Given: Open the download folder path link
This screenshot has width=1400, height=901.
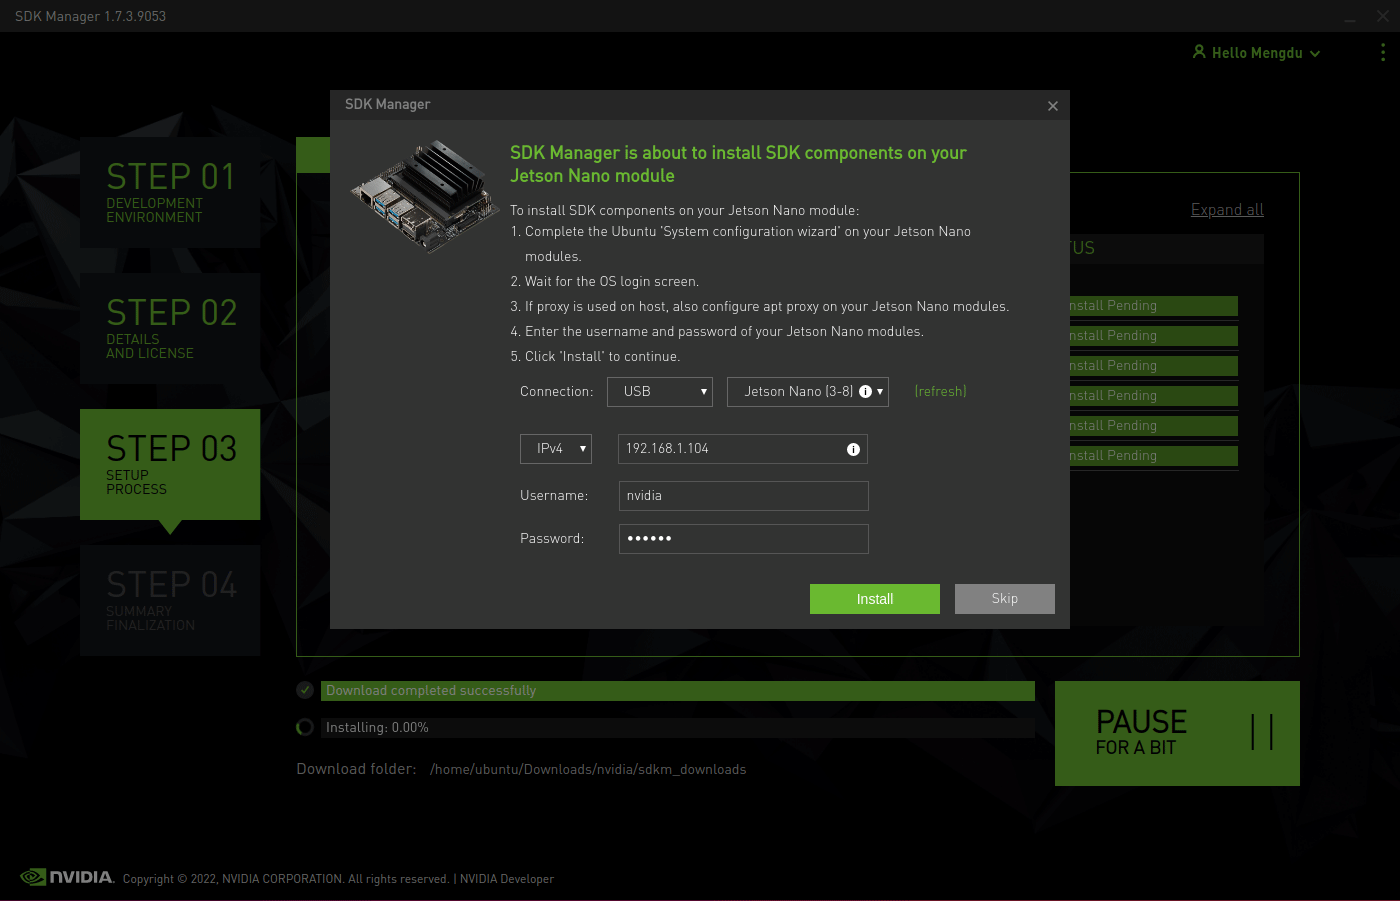Looking at the screenshot, I should coord(588,769).
